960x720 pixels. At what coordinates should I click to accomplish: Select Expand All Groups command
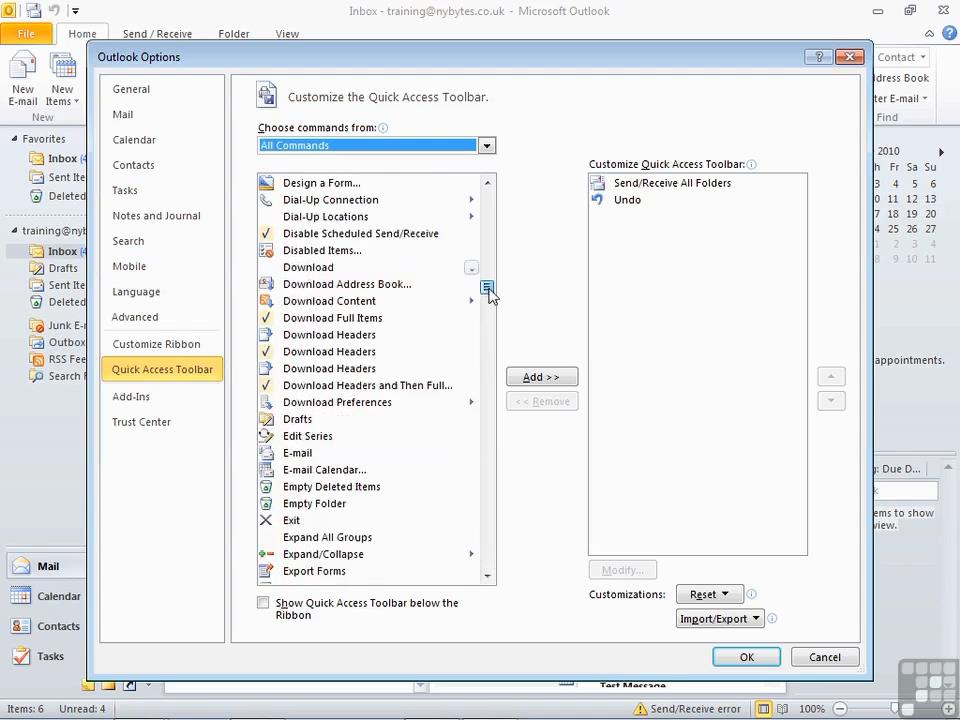point(367,537)
